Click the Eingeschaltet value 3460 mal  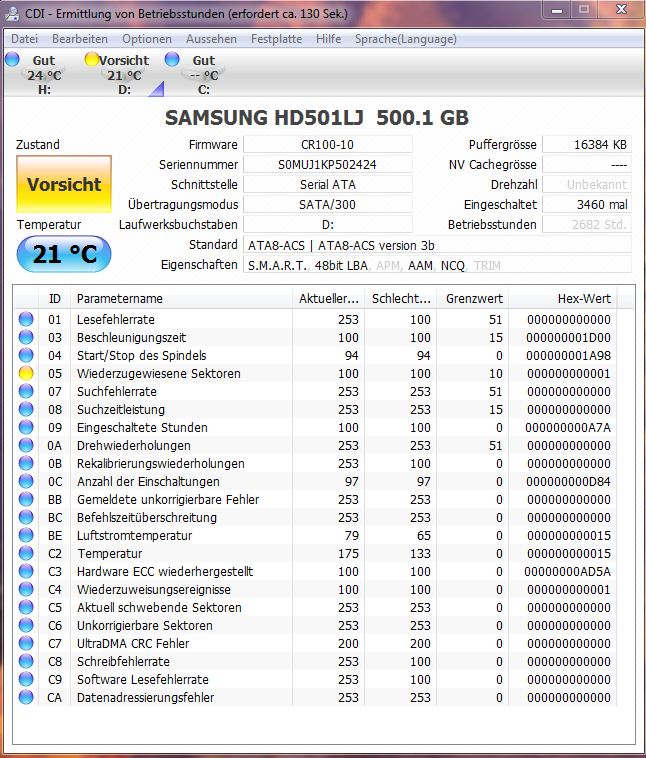point(587,204)
